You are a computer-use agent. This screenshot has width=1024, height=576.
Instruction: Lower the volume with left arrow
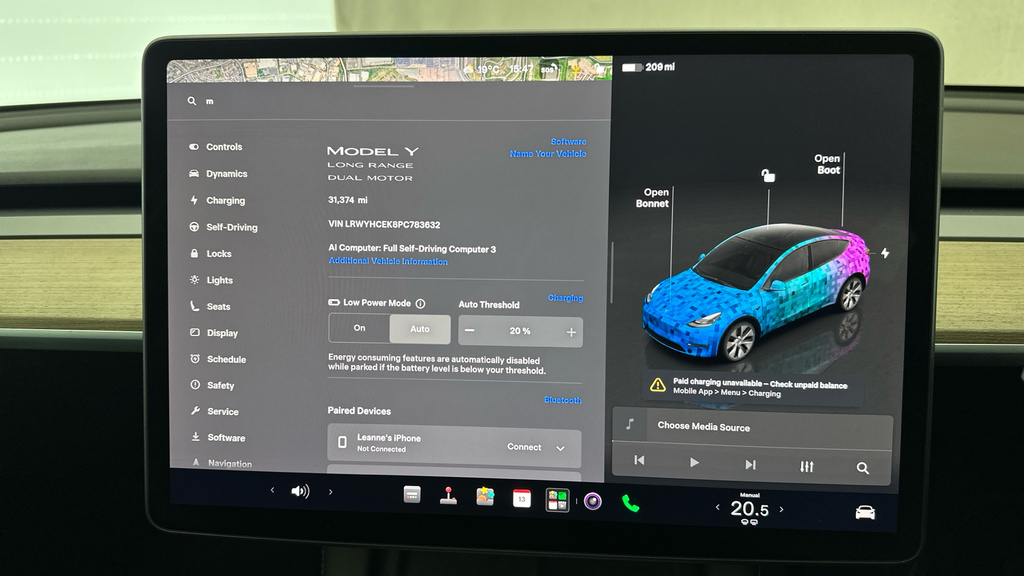[x=272, y=490]
